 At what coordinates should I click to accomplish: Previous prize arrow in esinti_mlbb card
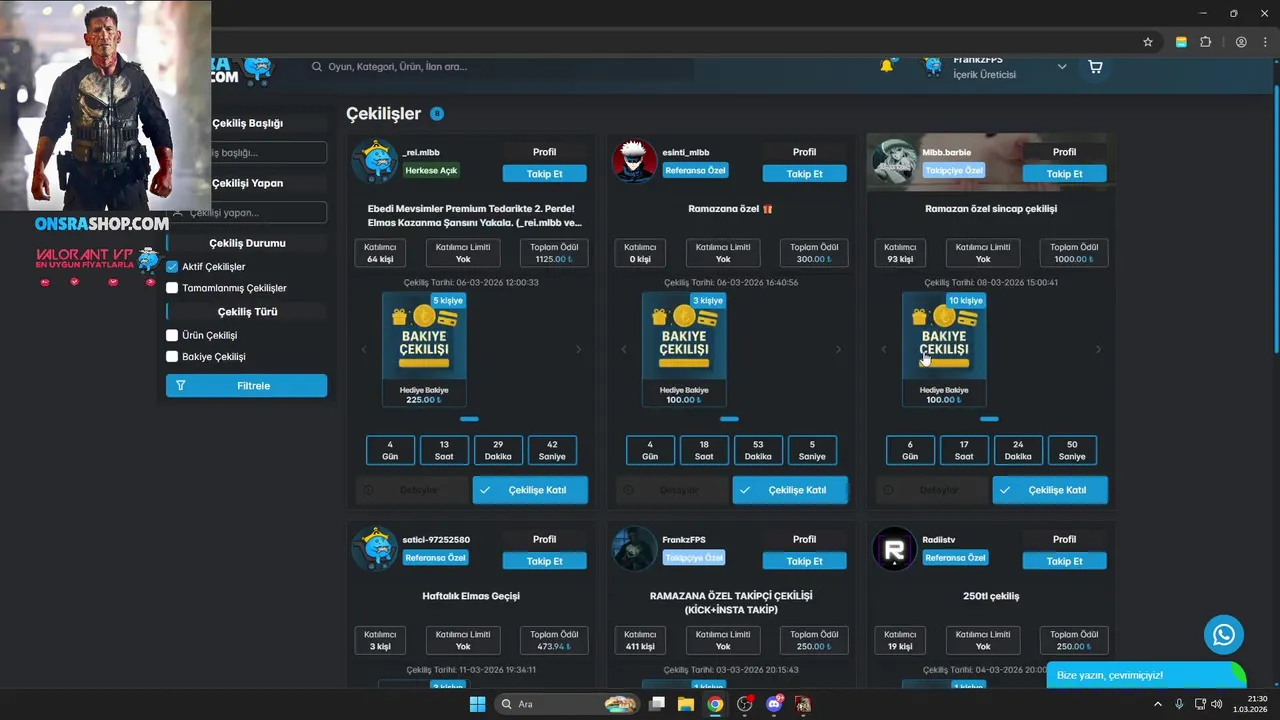click(x=624, y=349)
